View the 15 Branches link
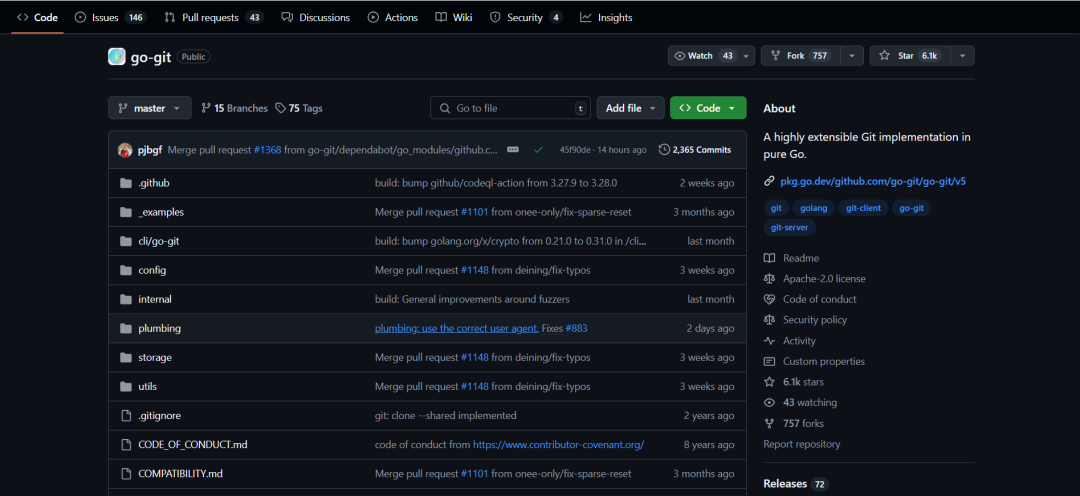Screen dimensions: 1080x496 click(234, 108)
